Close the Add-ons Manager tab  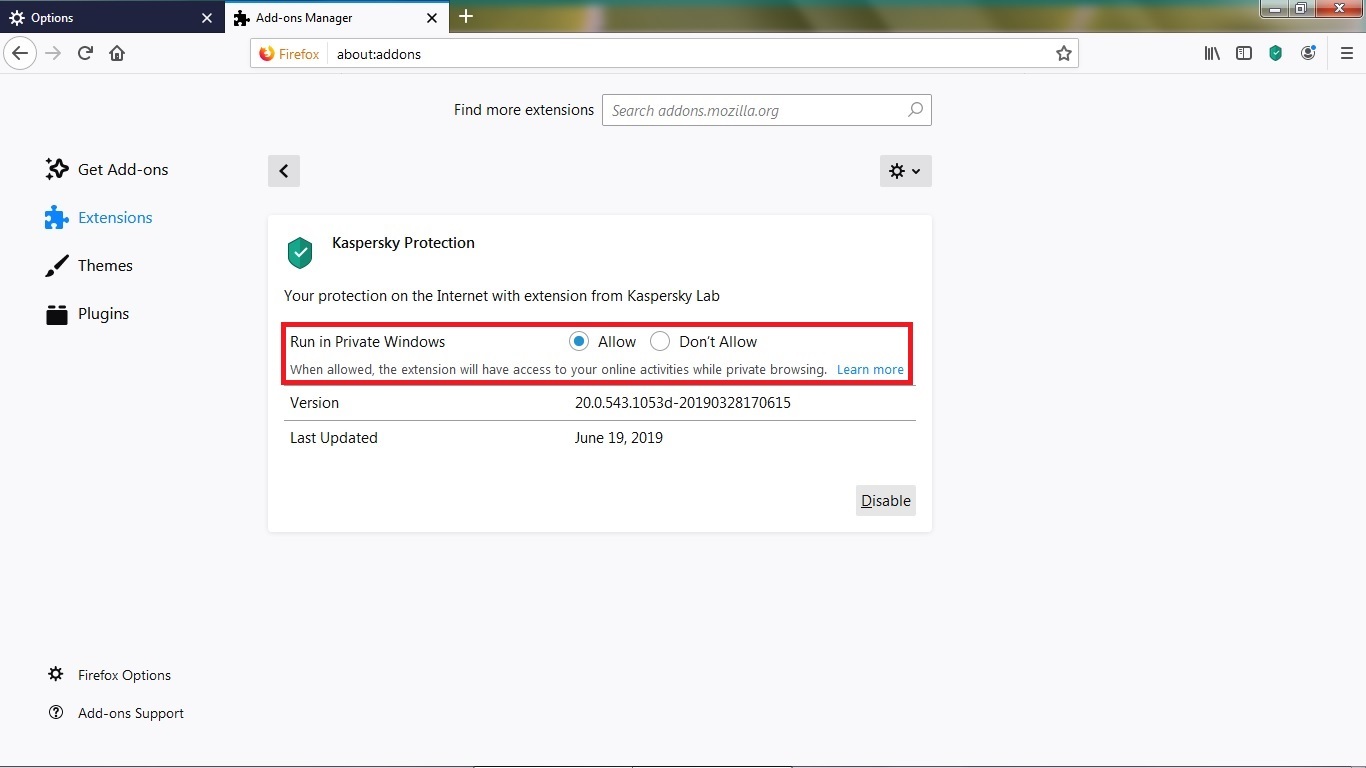[x=432, y=18]
